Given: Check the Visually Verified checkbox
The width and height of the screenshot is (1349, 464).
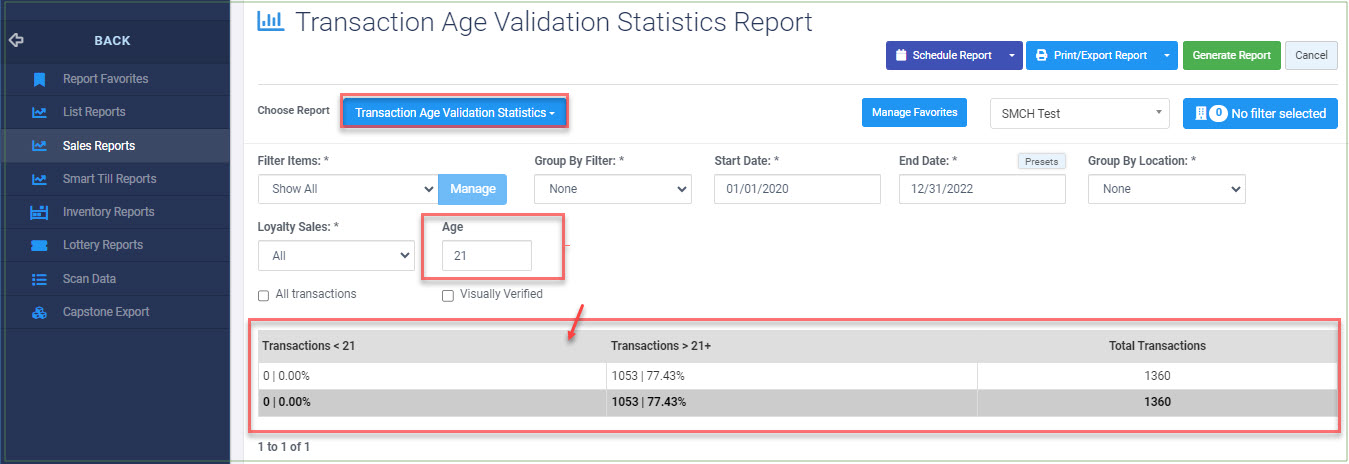Looking at the screenshot, I should (448, 295).
